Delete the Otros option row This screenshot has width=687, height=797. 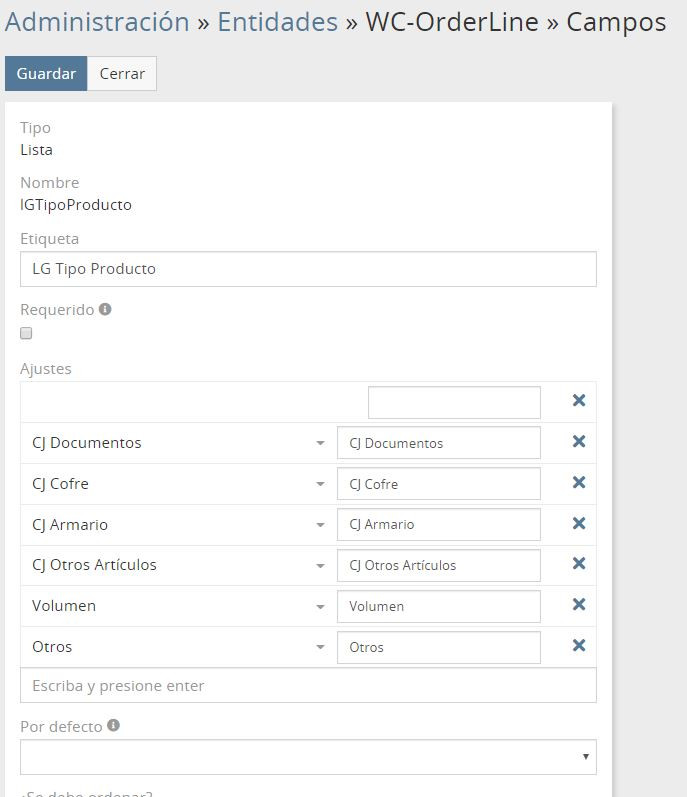[x=578, y=646]
